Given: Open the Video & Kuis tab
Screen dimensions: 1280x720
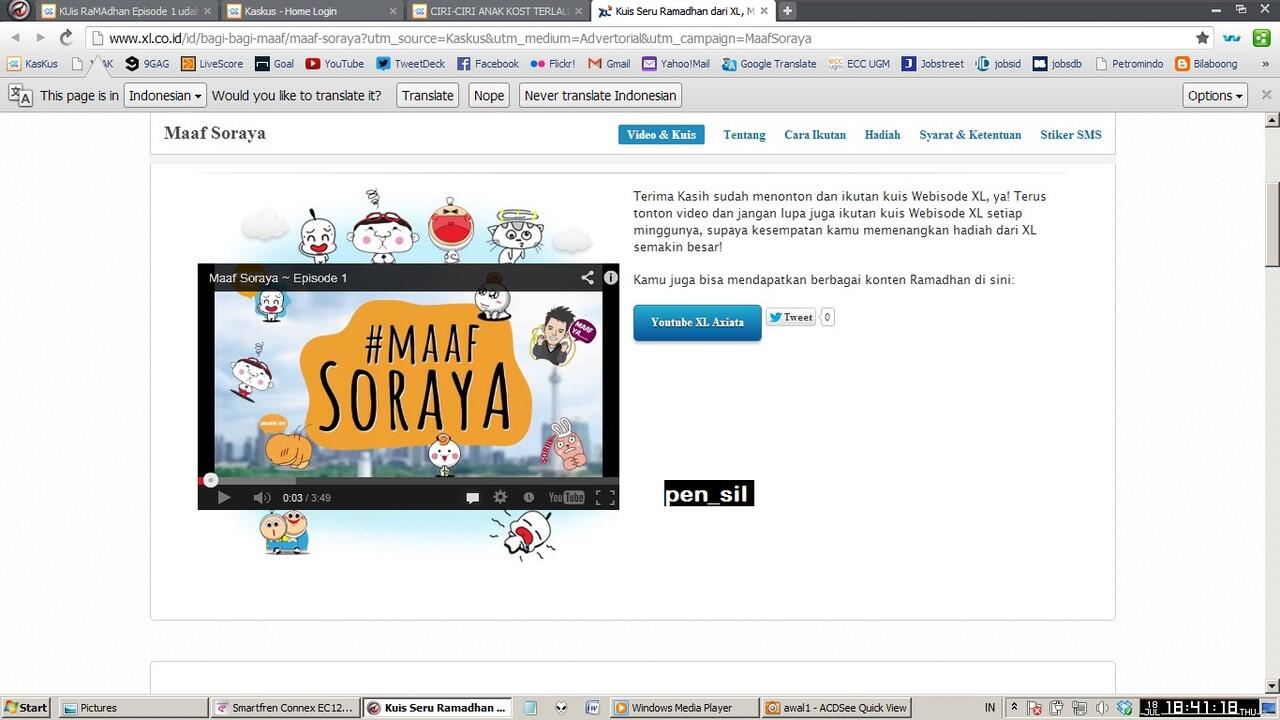Looking at the screenshot, I should tap(661, 135).
